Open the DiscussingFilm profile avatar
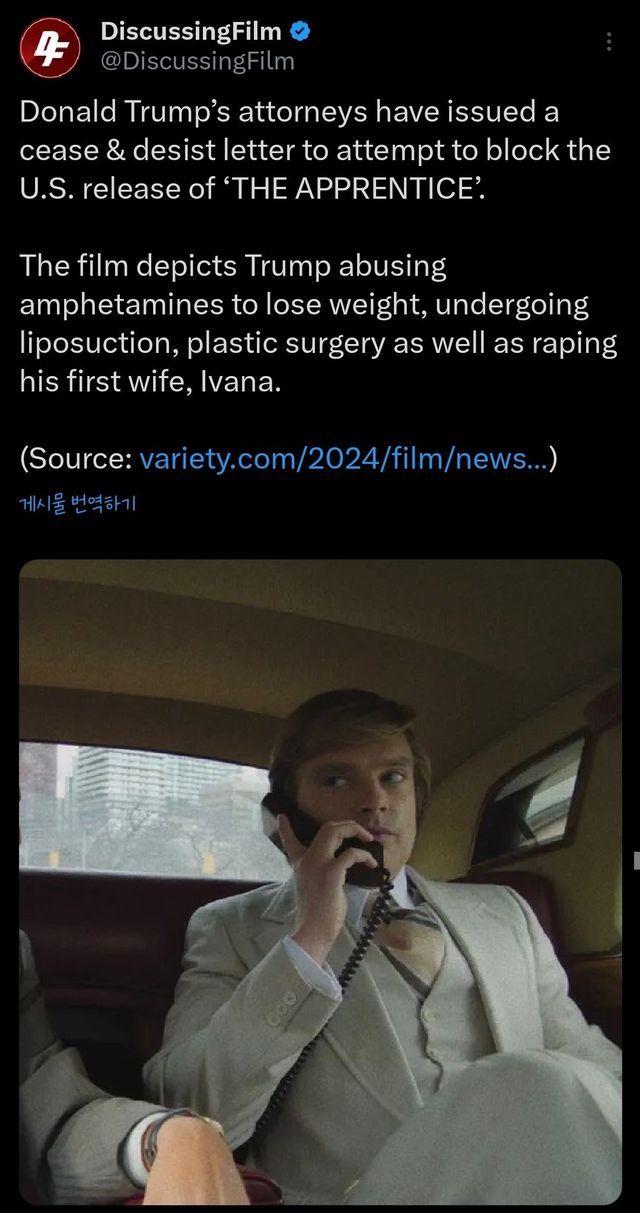 [50, 47]
